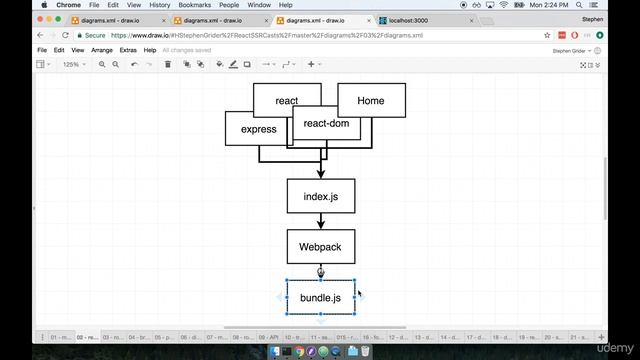This screenshot has width=640, height=360.
Task: Open the insert plus dropdown
Action: click(x=314, y=64)
